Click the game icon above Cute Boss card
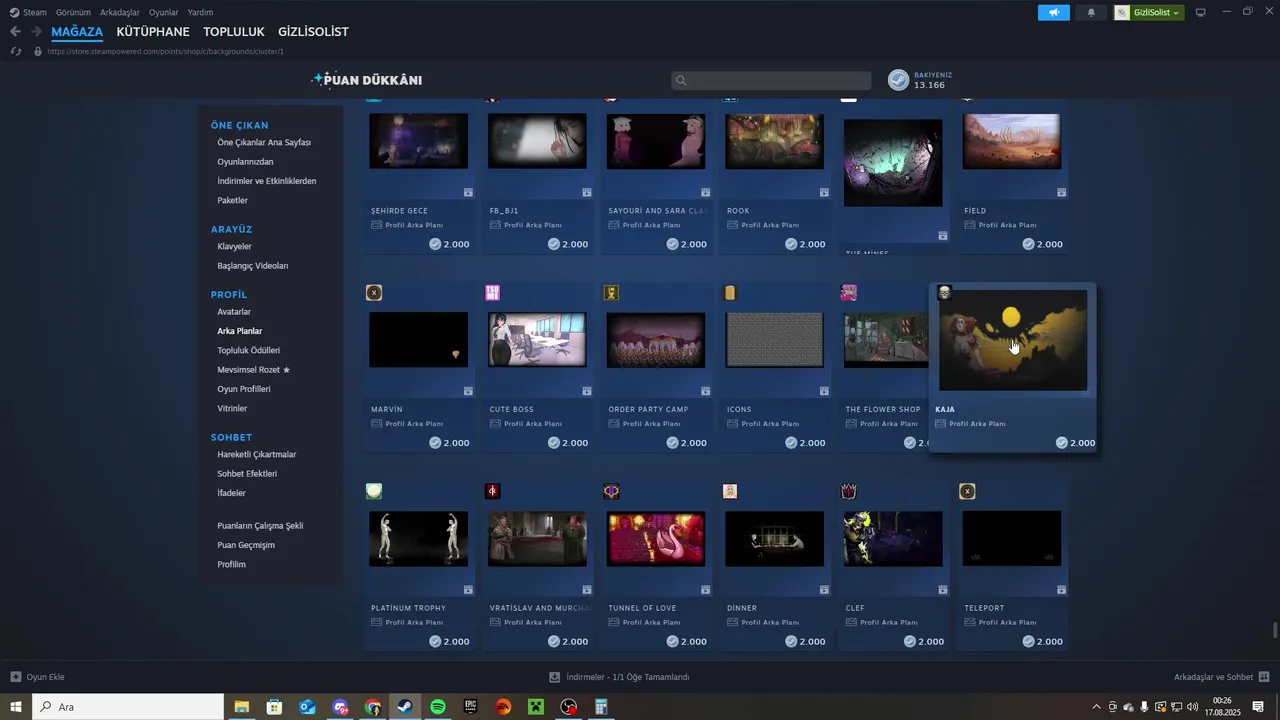This screenshot has width=1280, height=720. click(493, 293)
